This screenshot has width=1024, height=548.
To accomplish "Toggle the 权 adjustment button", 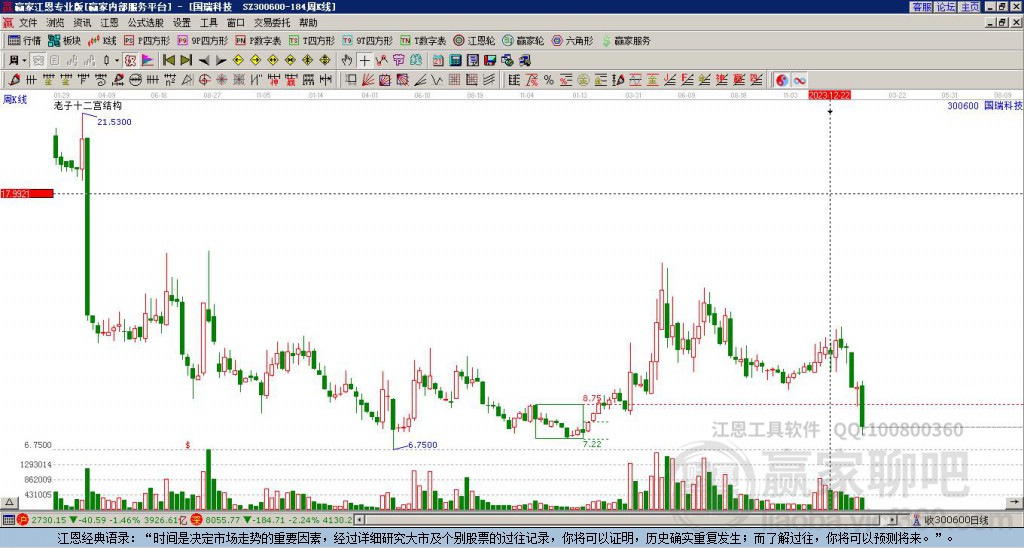I will point(130,61).
